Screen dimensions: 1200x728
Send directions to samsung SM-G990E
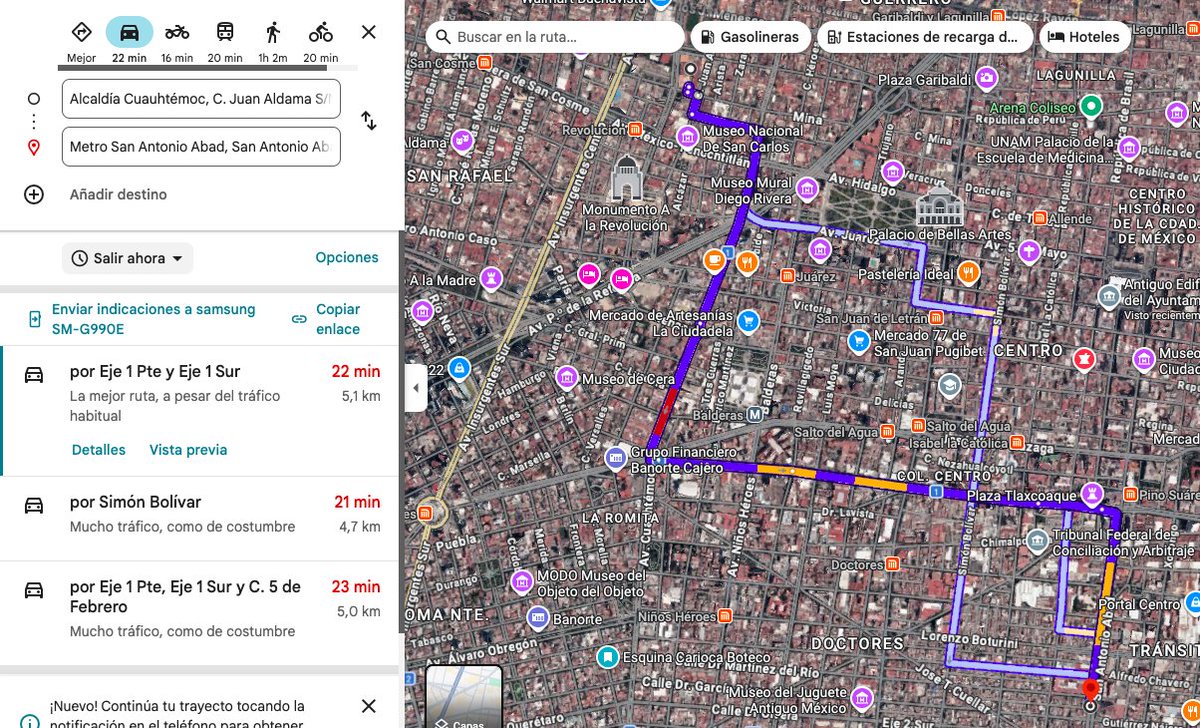click(153, 319)
